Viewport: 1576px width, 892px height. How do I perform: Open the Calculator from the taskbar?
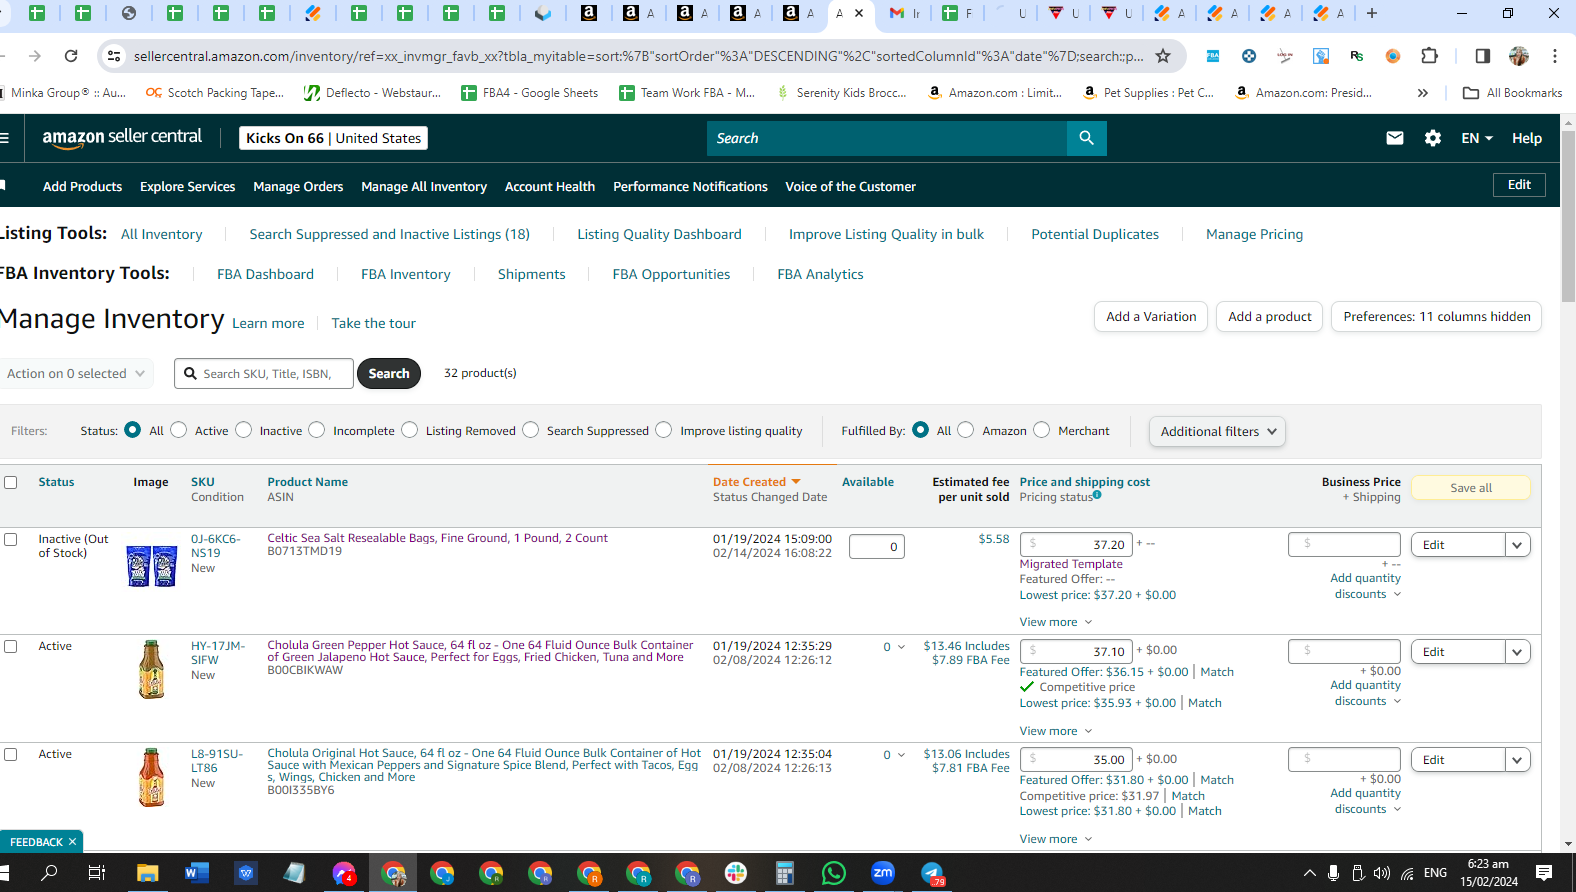point(784,873)
